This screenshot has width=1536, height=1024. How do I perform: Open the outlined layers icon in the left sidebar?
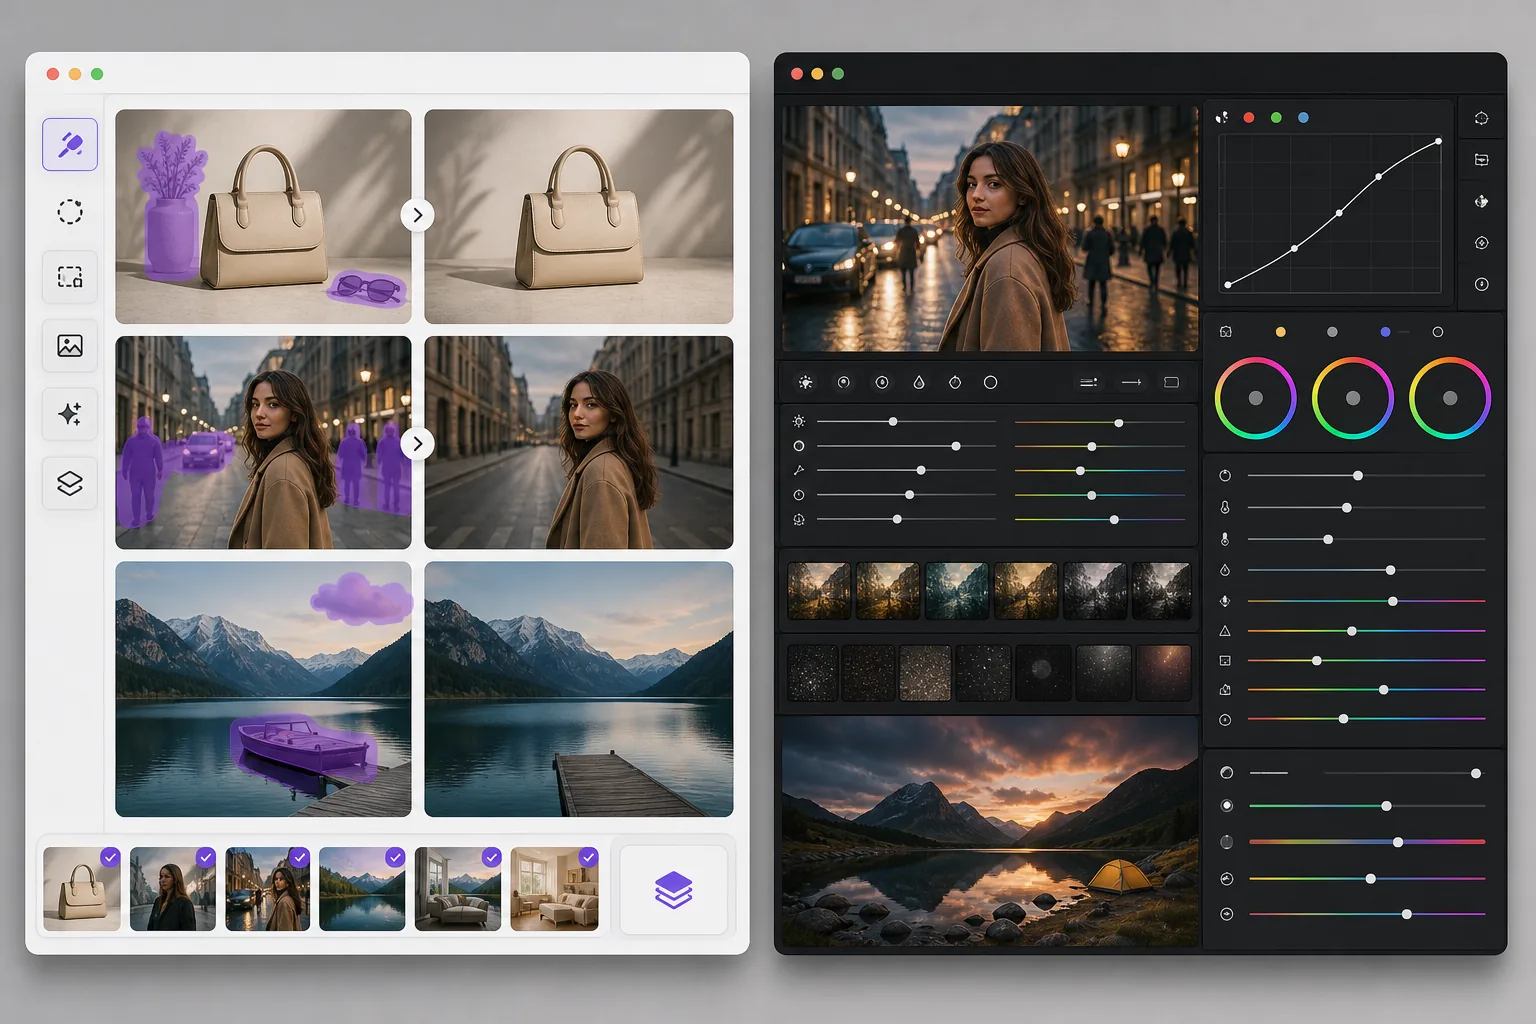pyautogui.click(x=70, y=483)
